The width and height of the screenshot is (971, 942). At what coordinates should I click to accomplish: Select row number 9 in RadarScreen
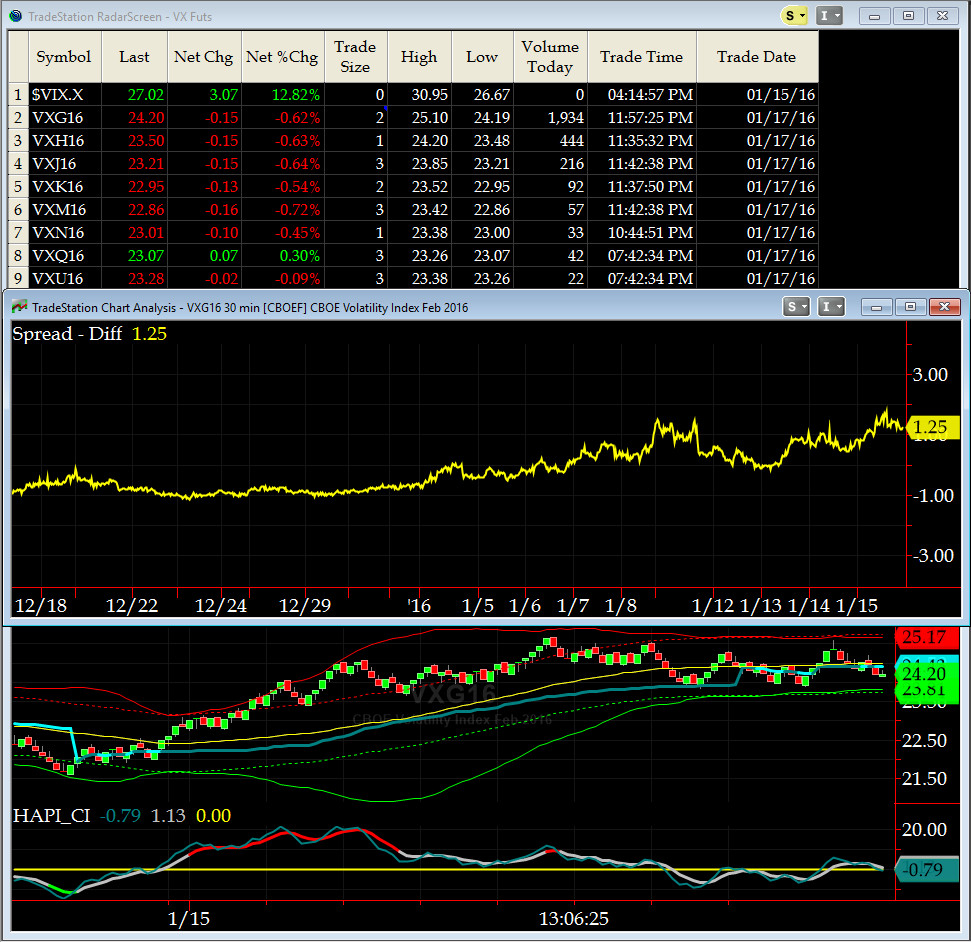coord(19,278)
